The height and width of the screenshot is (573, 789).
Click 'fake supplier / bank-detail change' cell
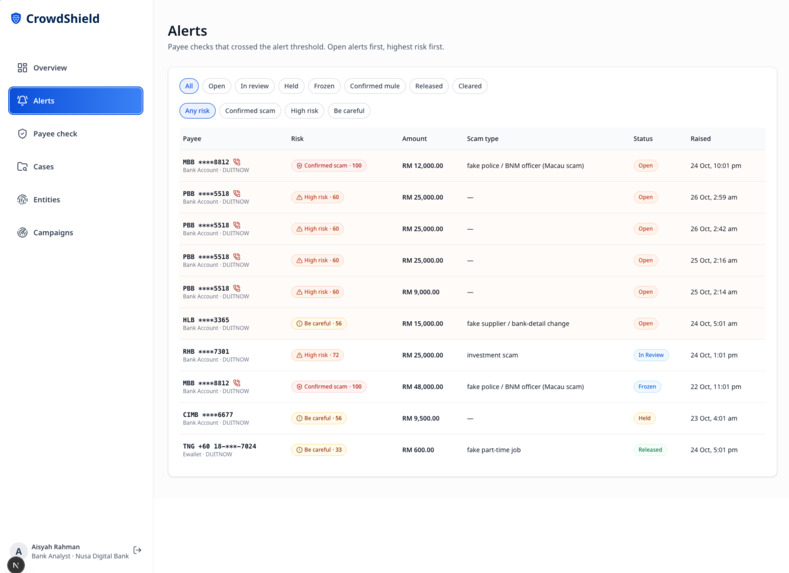pyautogui.click(x=518, y=323)
